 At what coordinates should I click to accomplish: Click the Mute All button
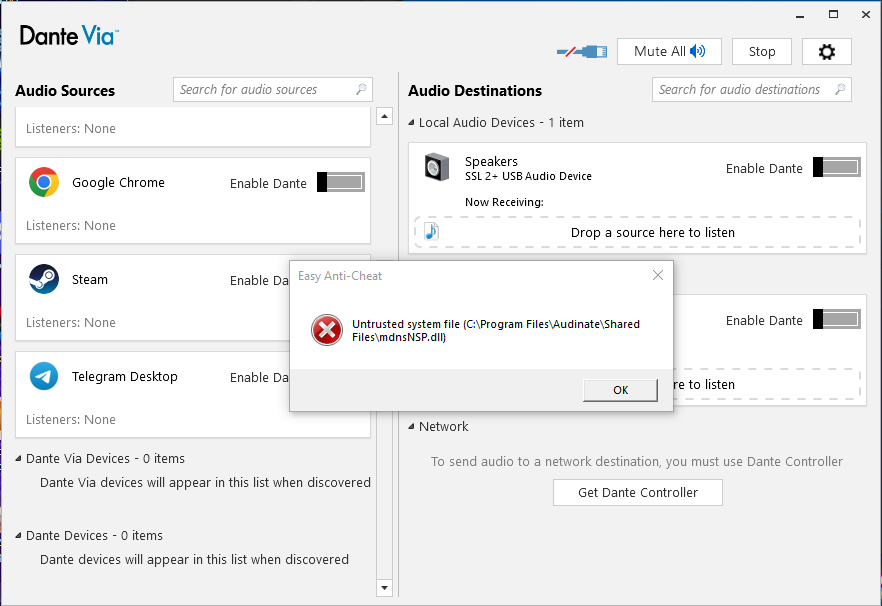click(669, 52)
